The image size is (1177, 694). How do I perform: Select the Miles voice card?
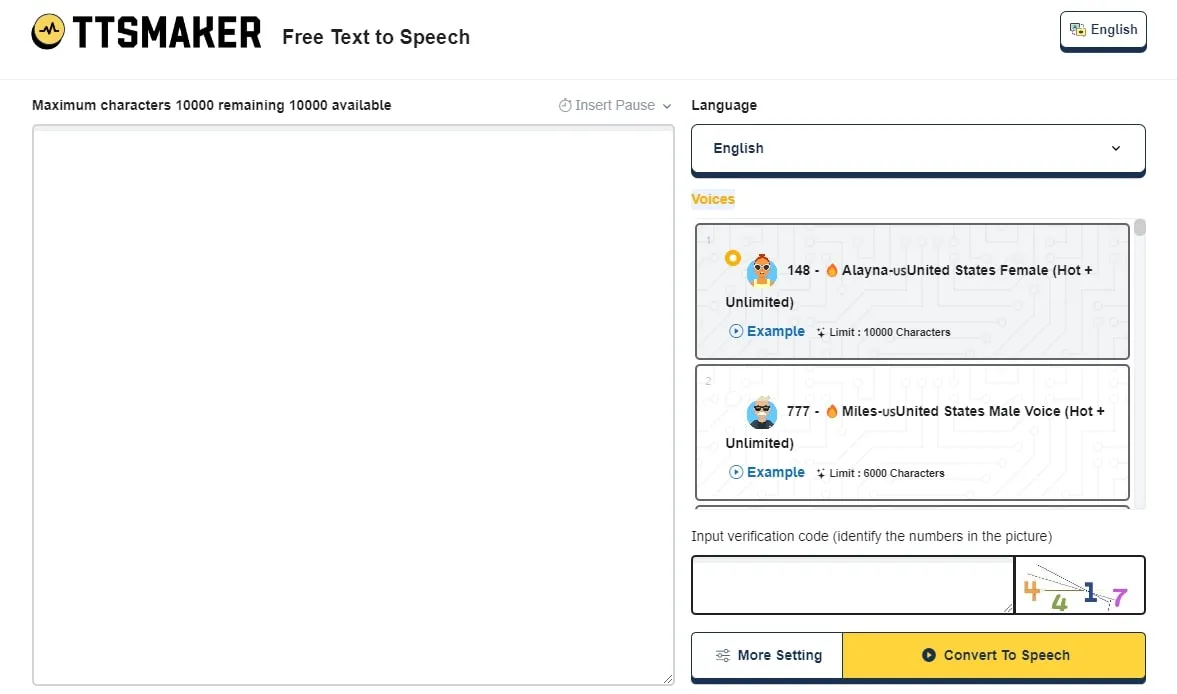(912, 432)
